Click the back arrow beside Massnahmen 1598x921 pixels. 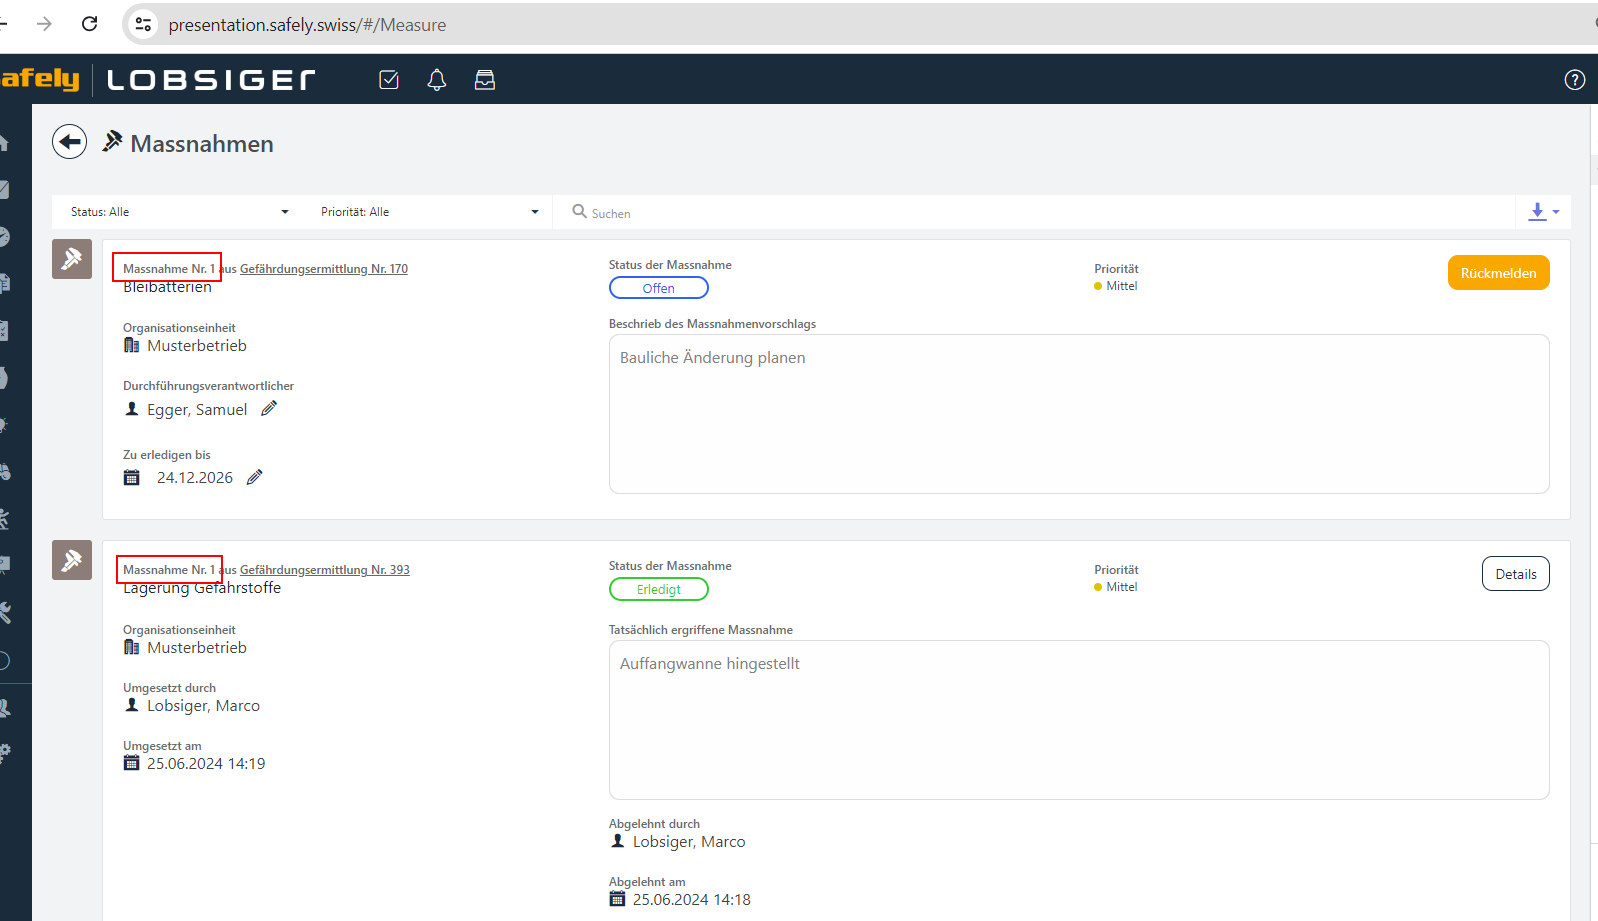[69, 142]
